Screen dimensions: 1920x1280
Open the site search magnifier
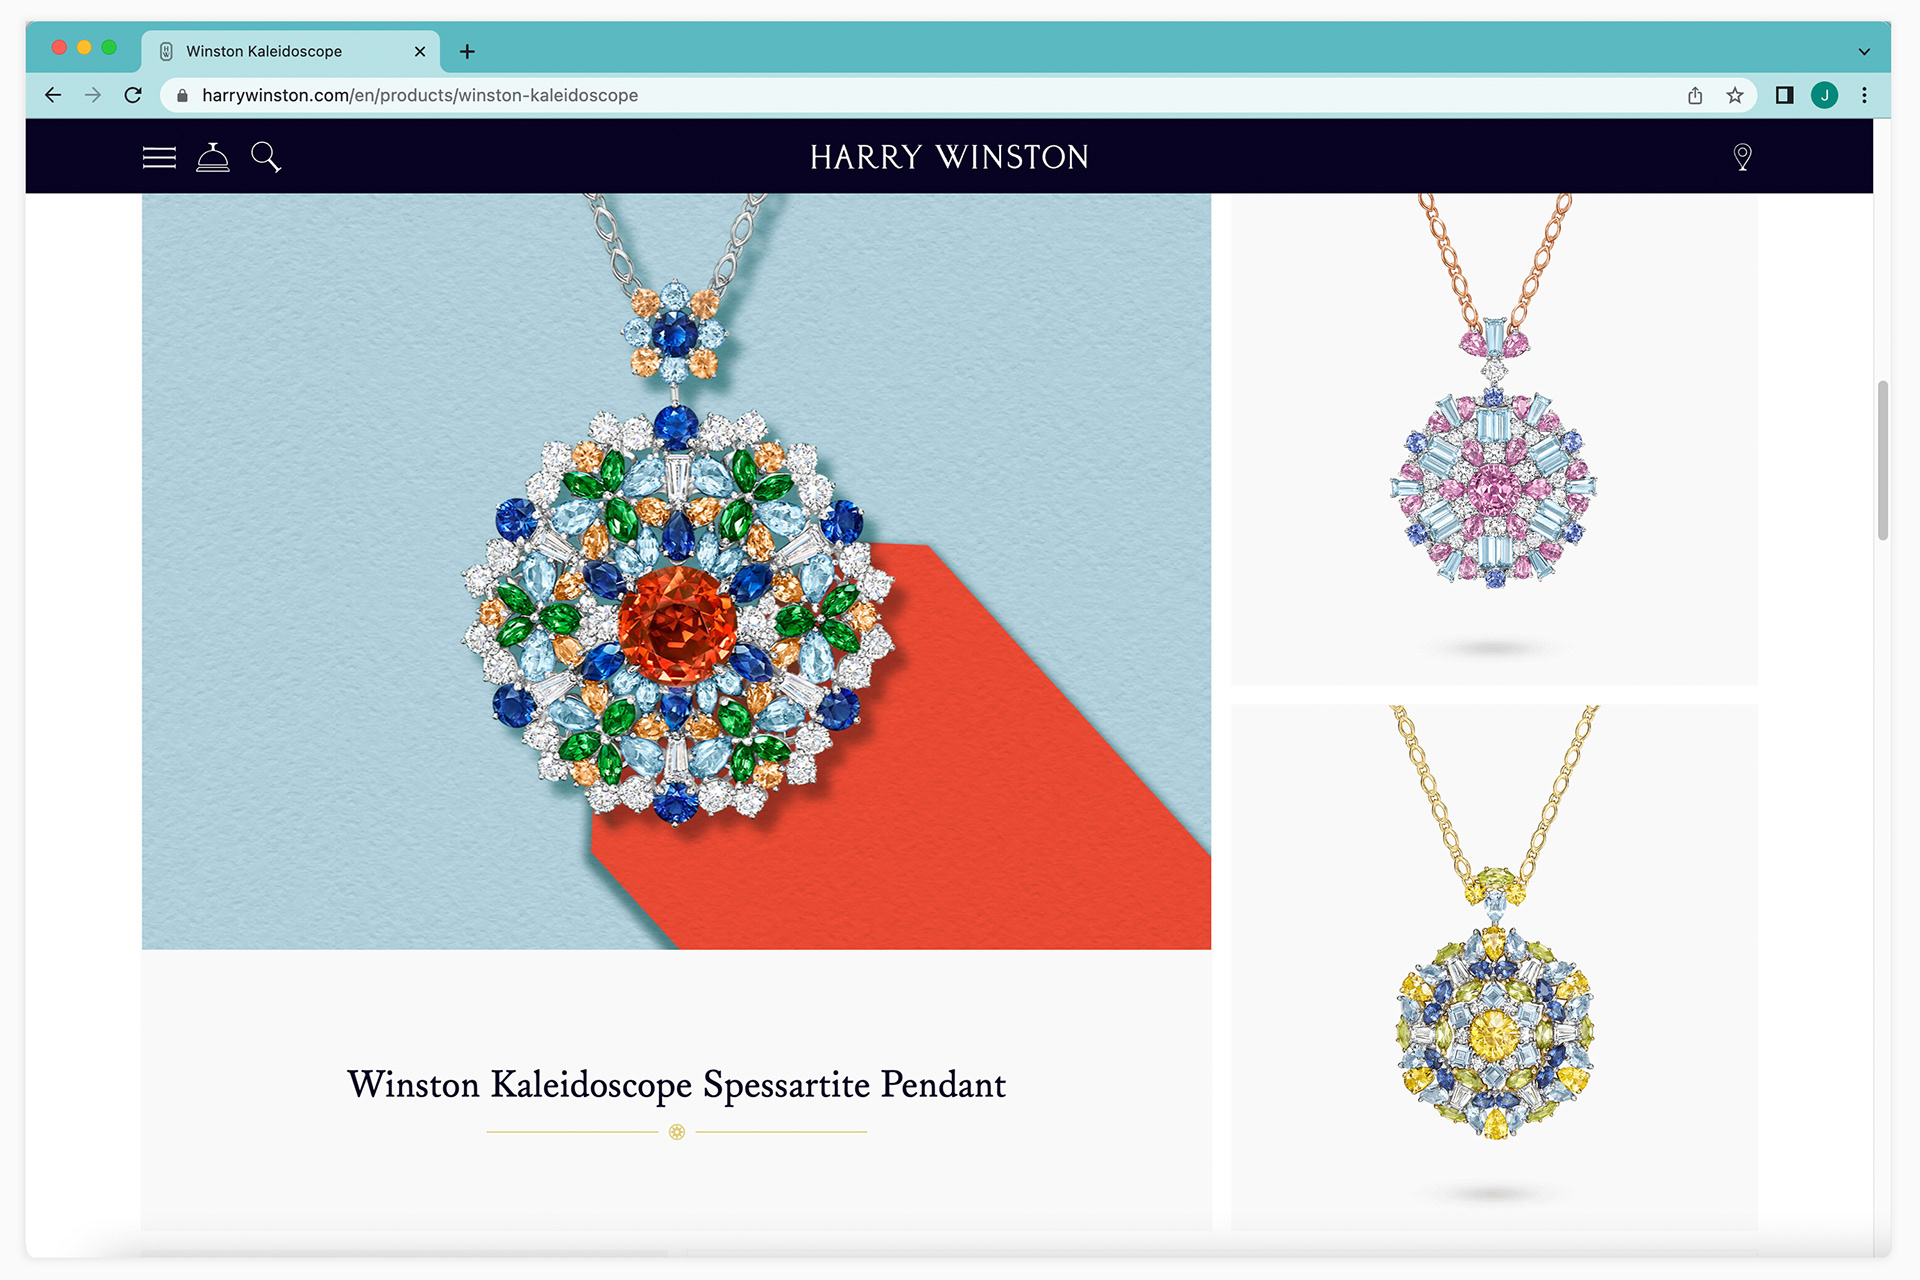point(266,157)
